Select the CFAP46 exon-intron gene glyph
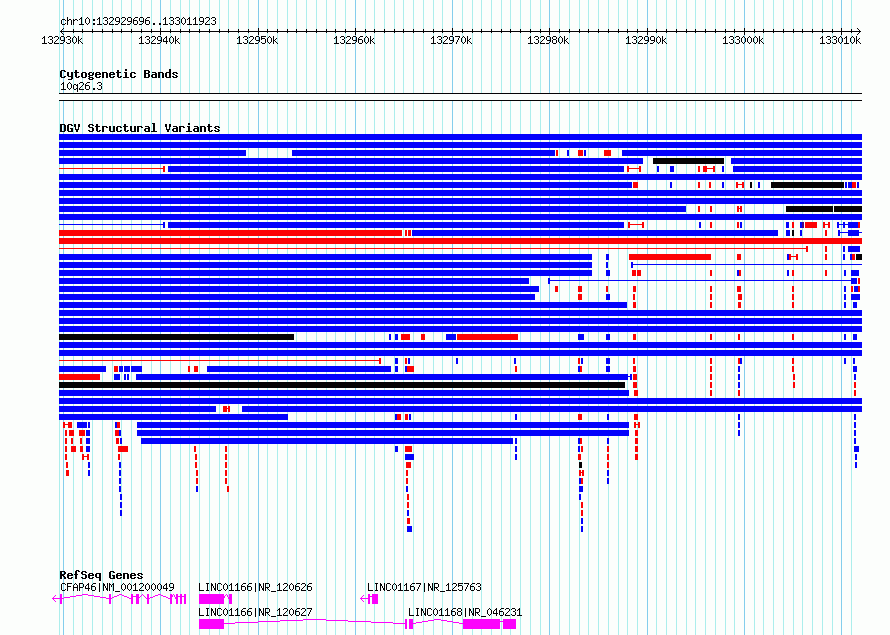 pos(119,599)
